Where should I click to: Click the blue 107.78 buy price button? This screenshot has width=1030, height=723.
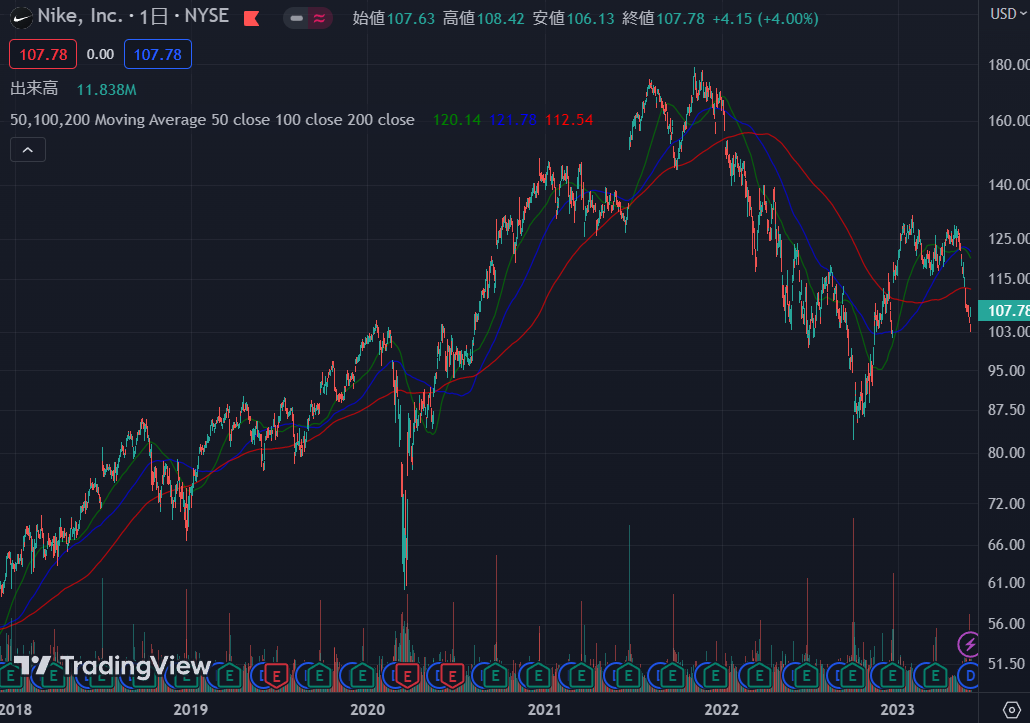click(x=158, y=55)
